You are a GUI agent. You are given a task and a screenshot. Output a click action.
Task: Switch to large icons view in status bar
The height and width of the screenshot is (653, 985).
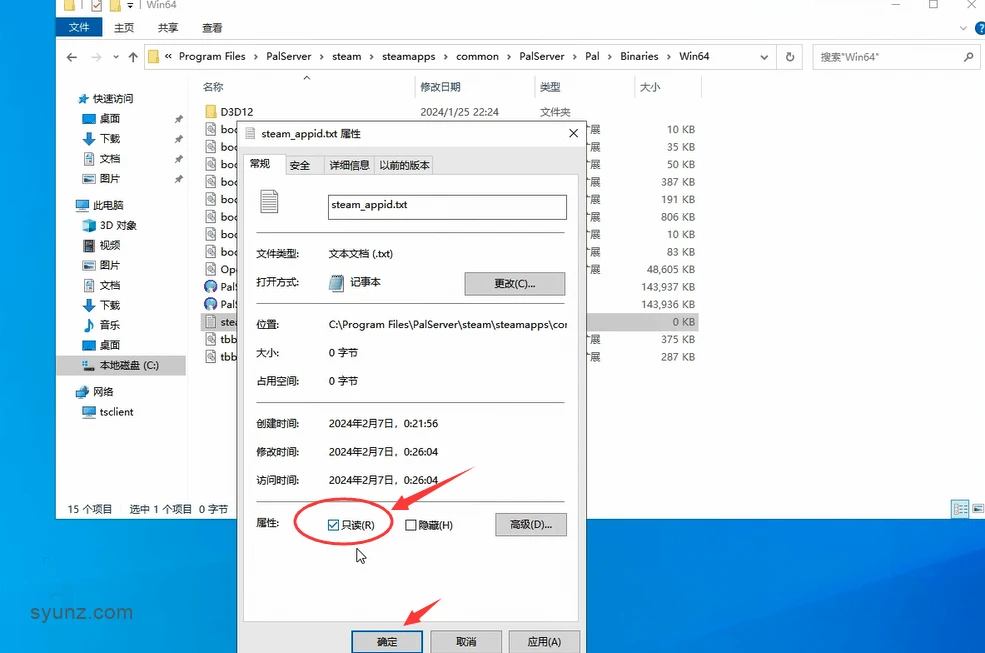click(977, 508)
